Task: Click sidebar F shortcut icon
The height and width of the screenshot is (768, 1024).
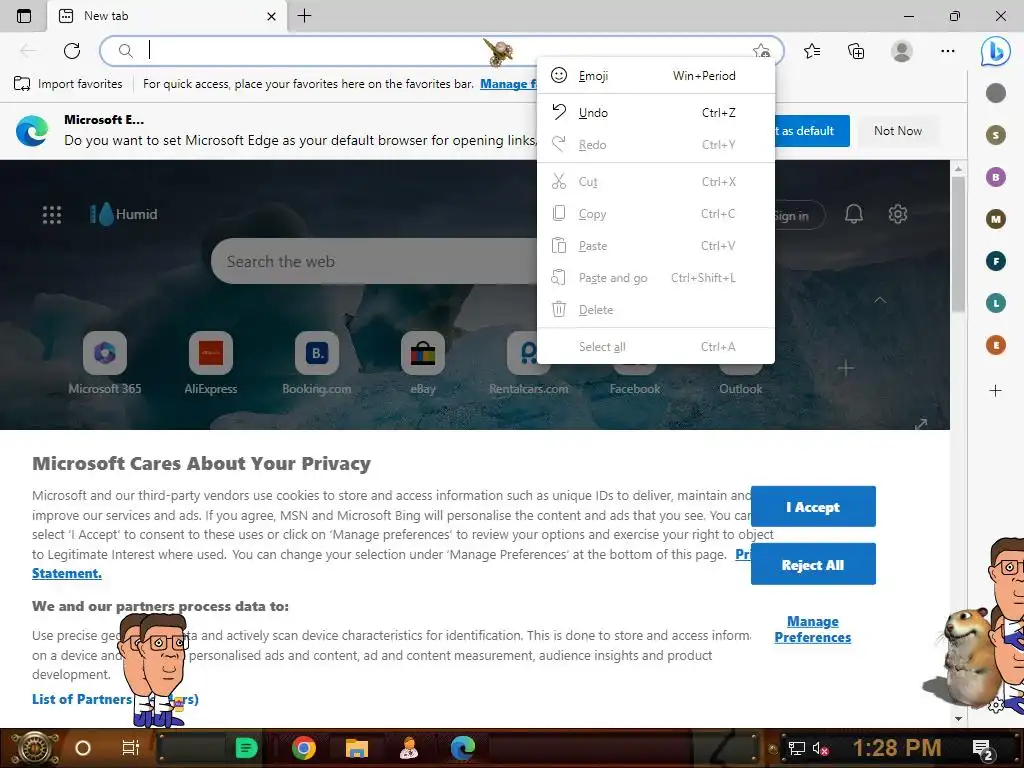Action: [995, 261]
